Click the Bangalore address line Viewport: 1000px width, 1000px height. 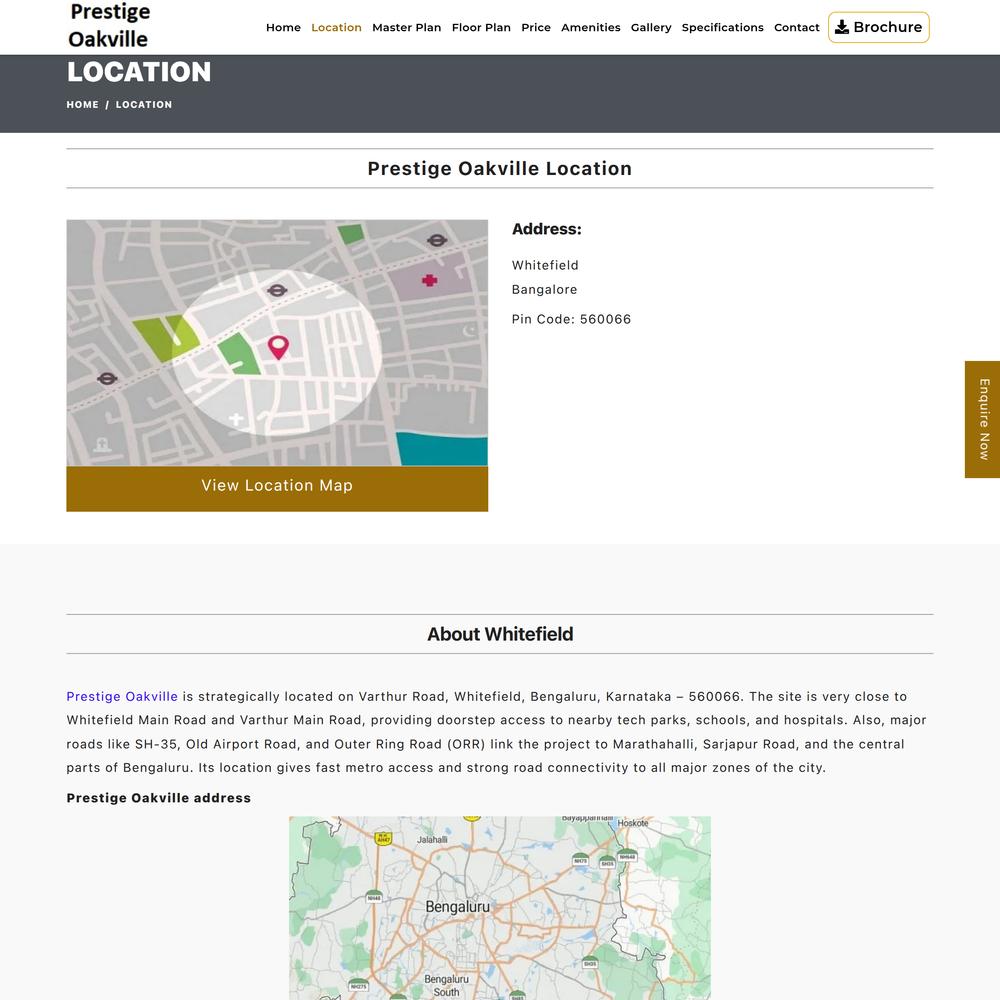544,290
